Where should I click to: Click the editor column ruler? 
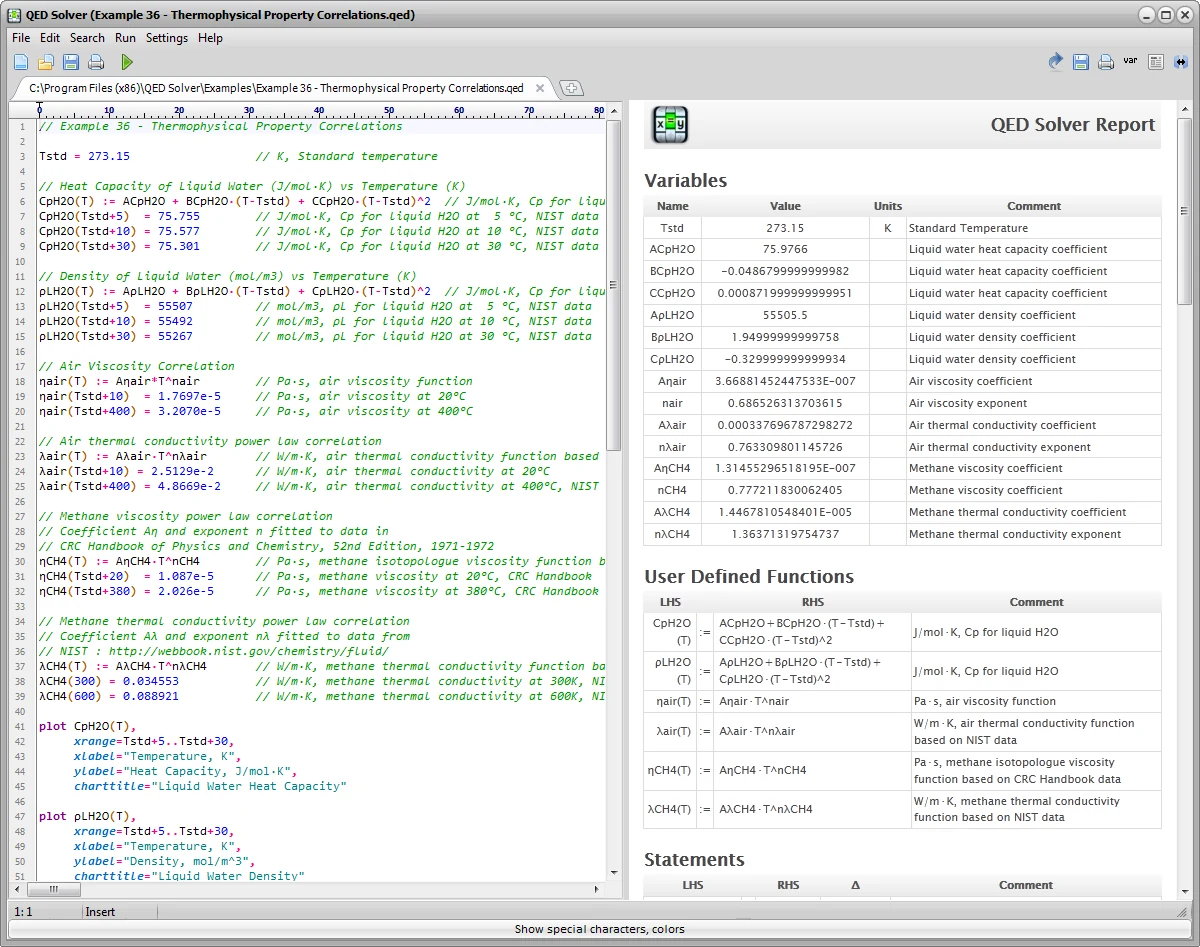(x=322, y=110)
